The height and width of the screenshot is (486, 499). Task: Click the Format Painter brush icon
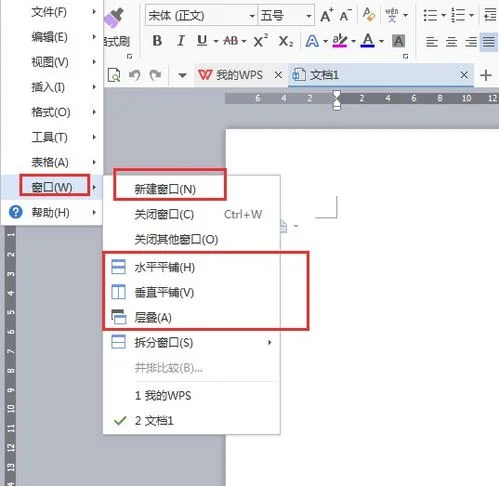click(115, 17)
